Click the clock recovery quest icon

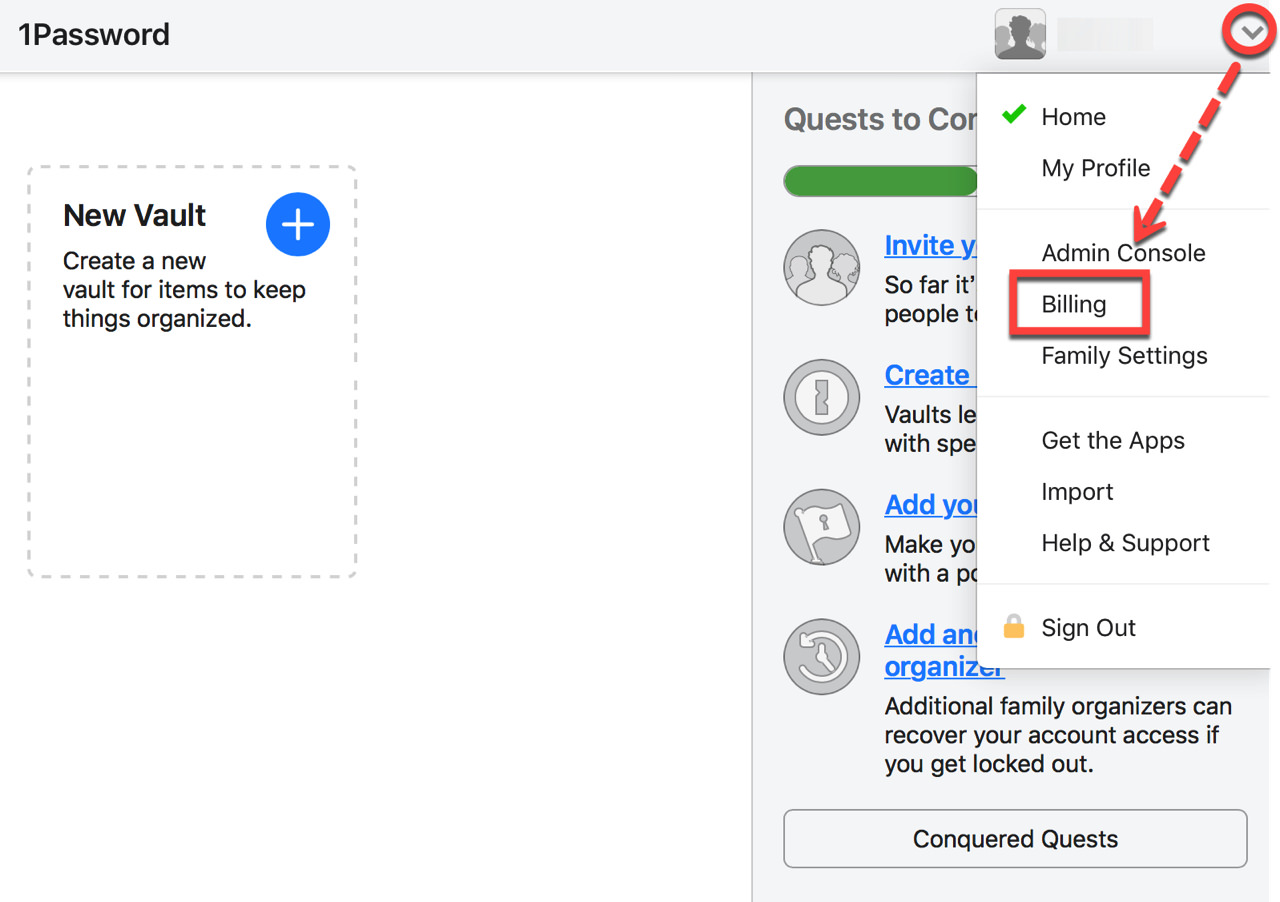click(x=822, y=657)
